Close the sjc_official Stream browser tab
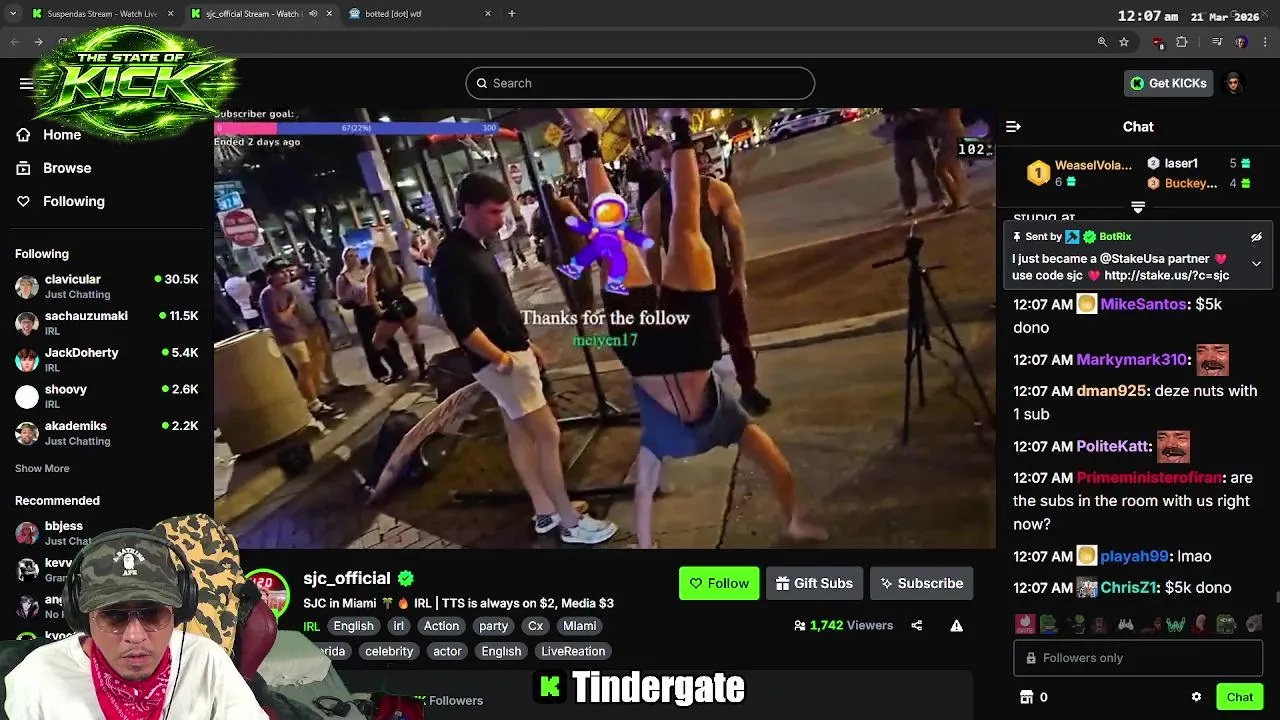Viewport: 1280px width, 720px height. tap(330, 14)
